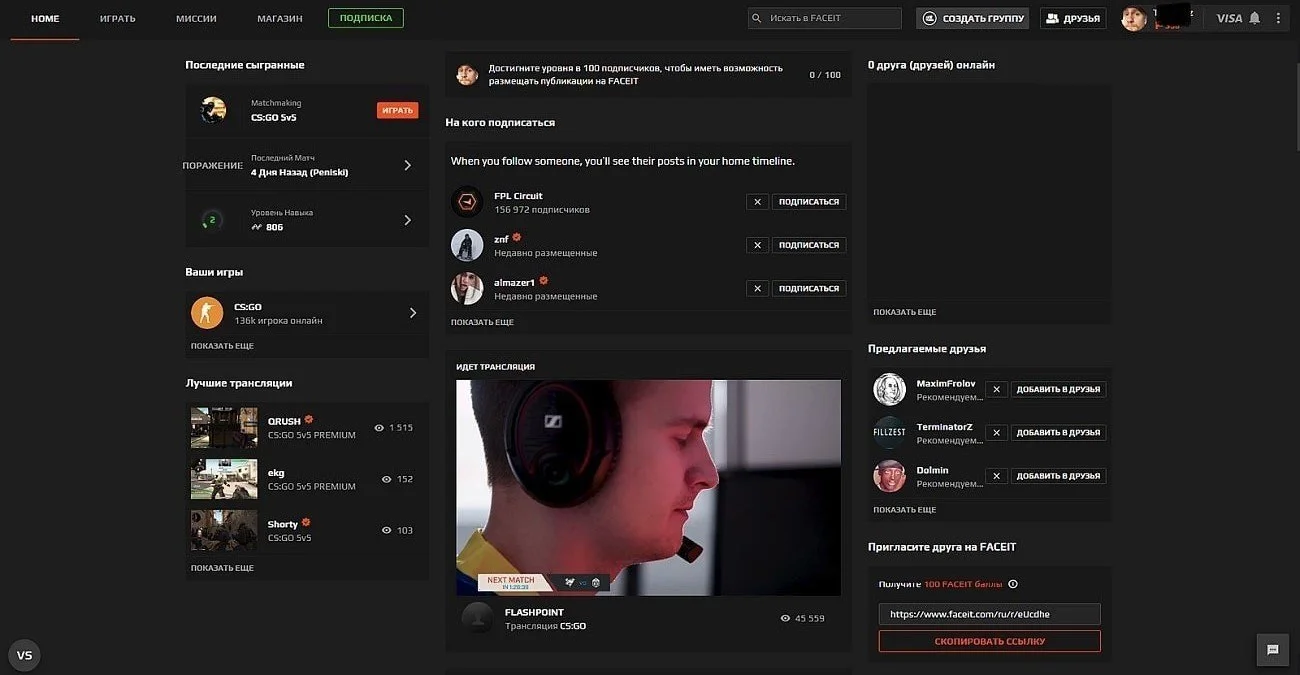Expand CS:GO game row chevron
Viewport: 1300px width, 675px height.
(413, 313)
